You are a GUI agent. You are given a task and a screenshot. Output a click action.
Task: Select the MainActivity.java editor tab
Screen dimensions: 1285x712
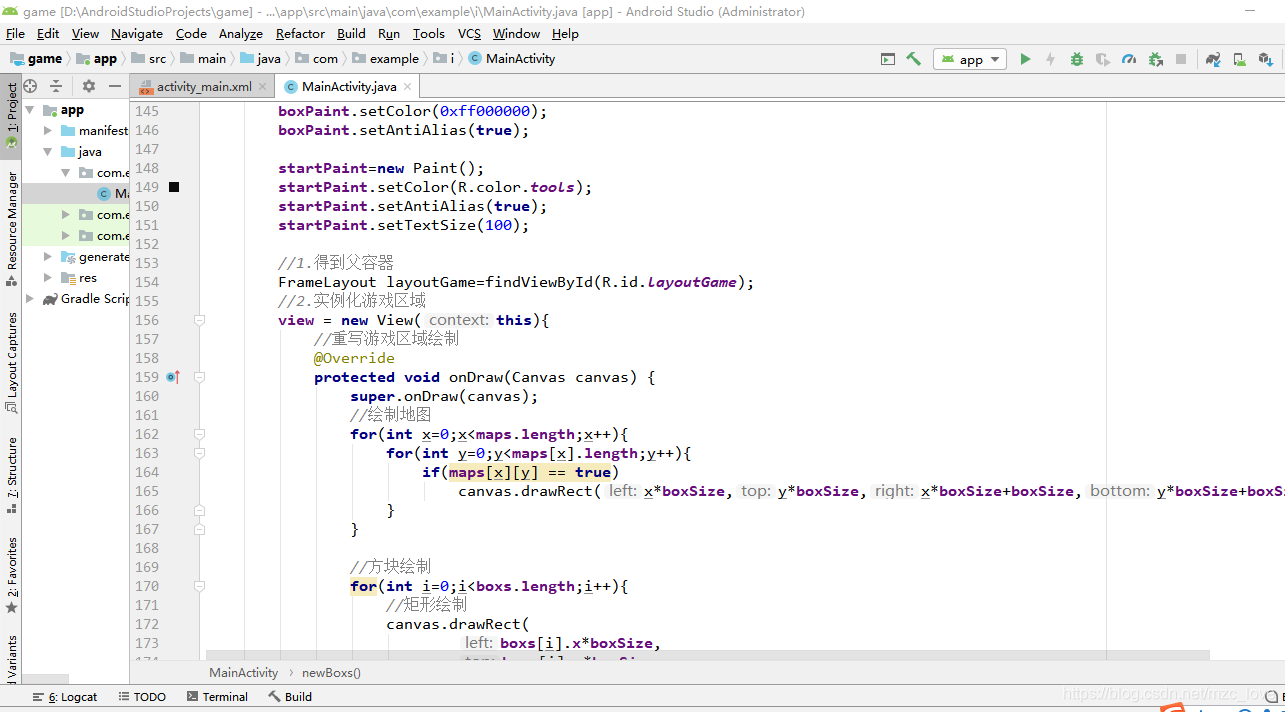pyautogui.click(x=348, y=87)
